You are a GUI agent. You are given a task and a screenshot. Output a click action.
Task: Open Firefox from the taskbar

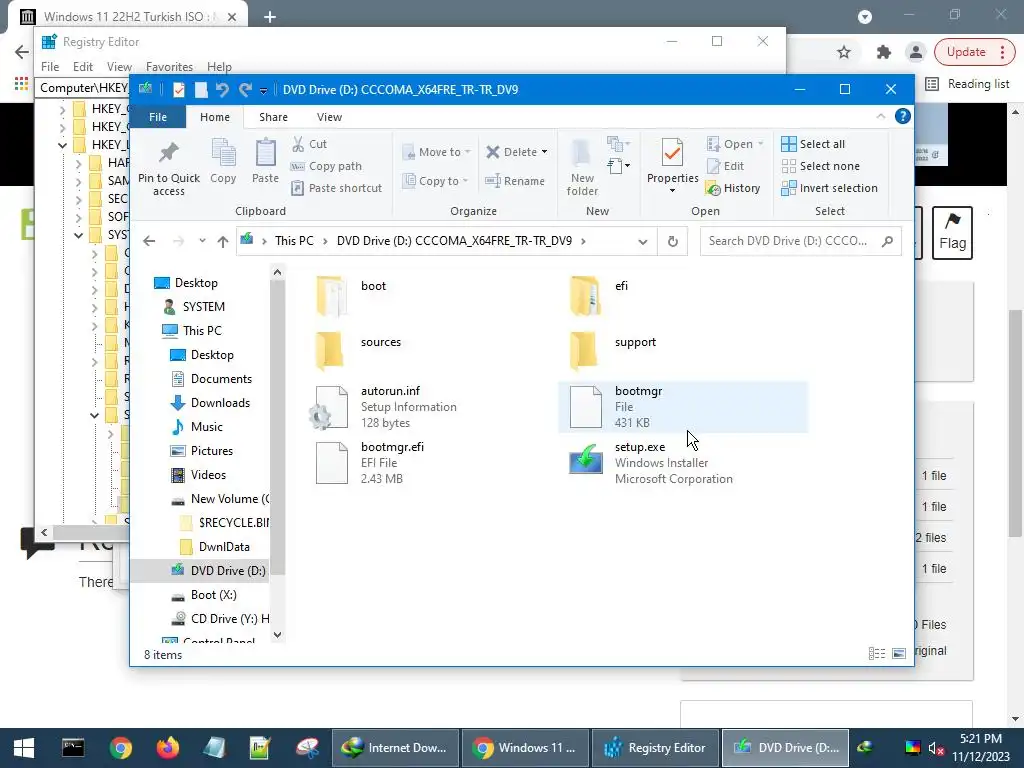(168, 748)
